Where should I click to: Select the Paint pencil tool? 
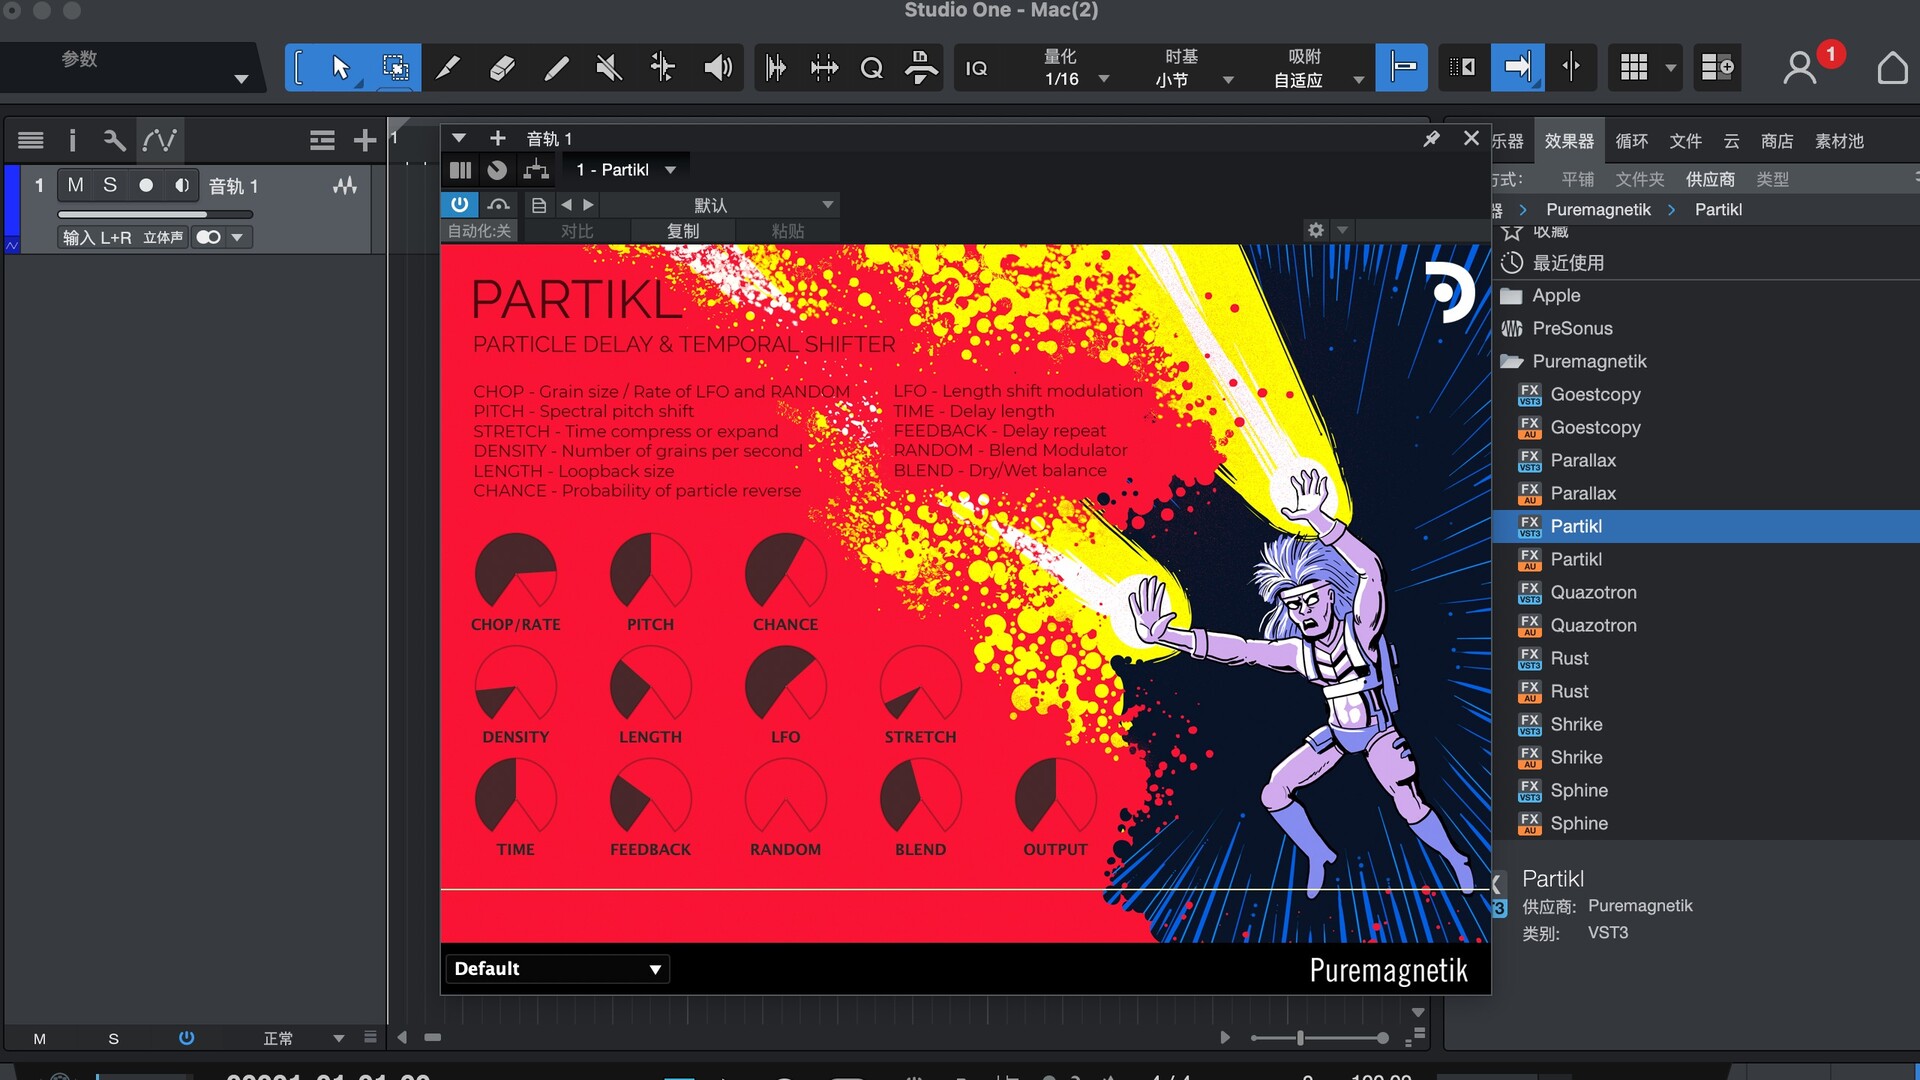556,68
